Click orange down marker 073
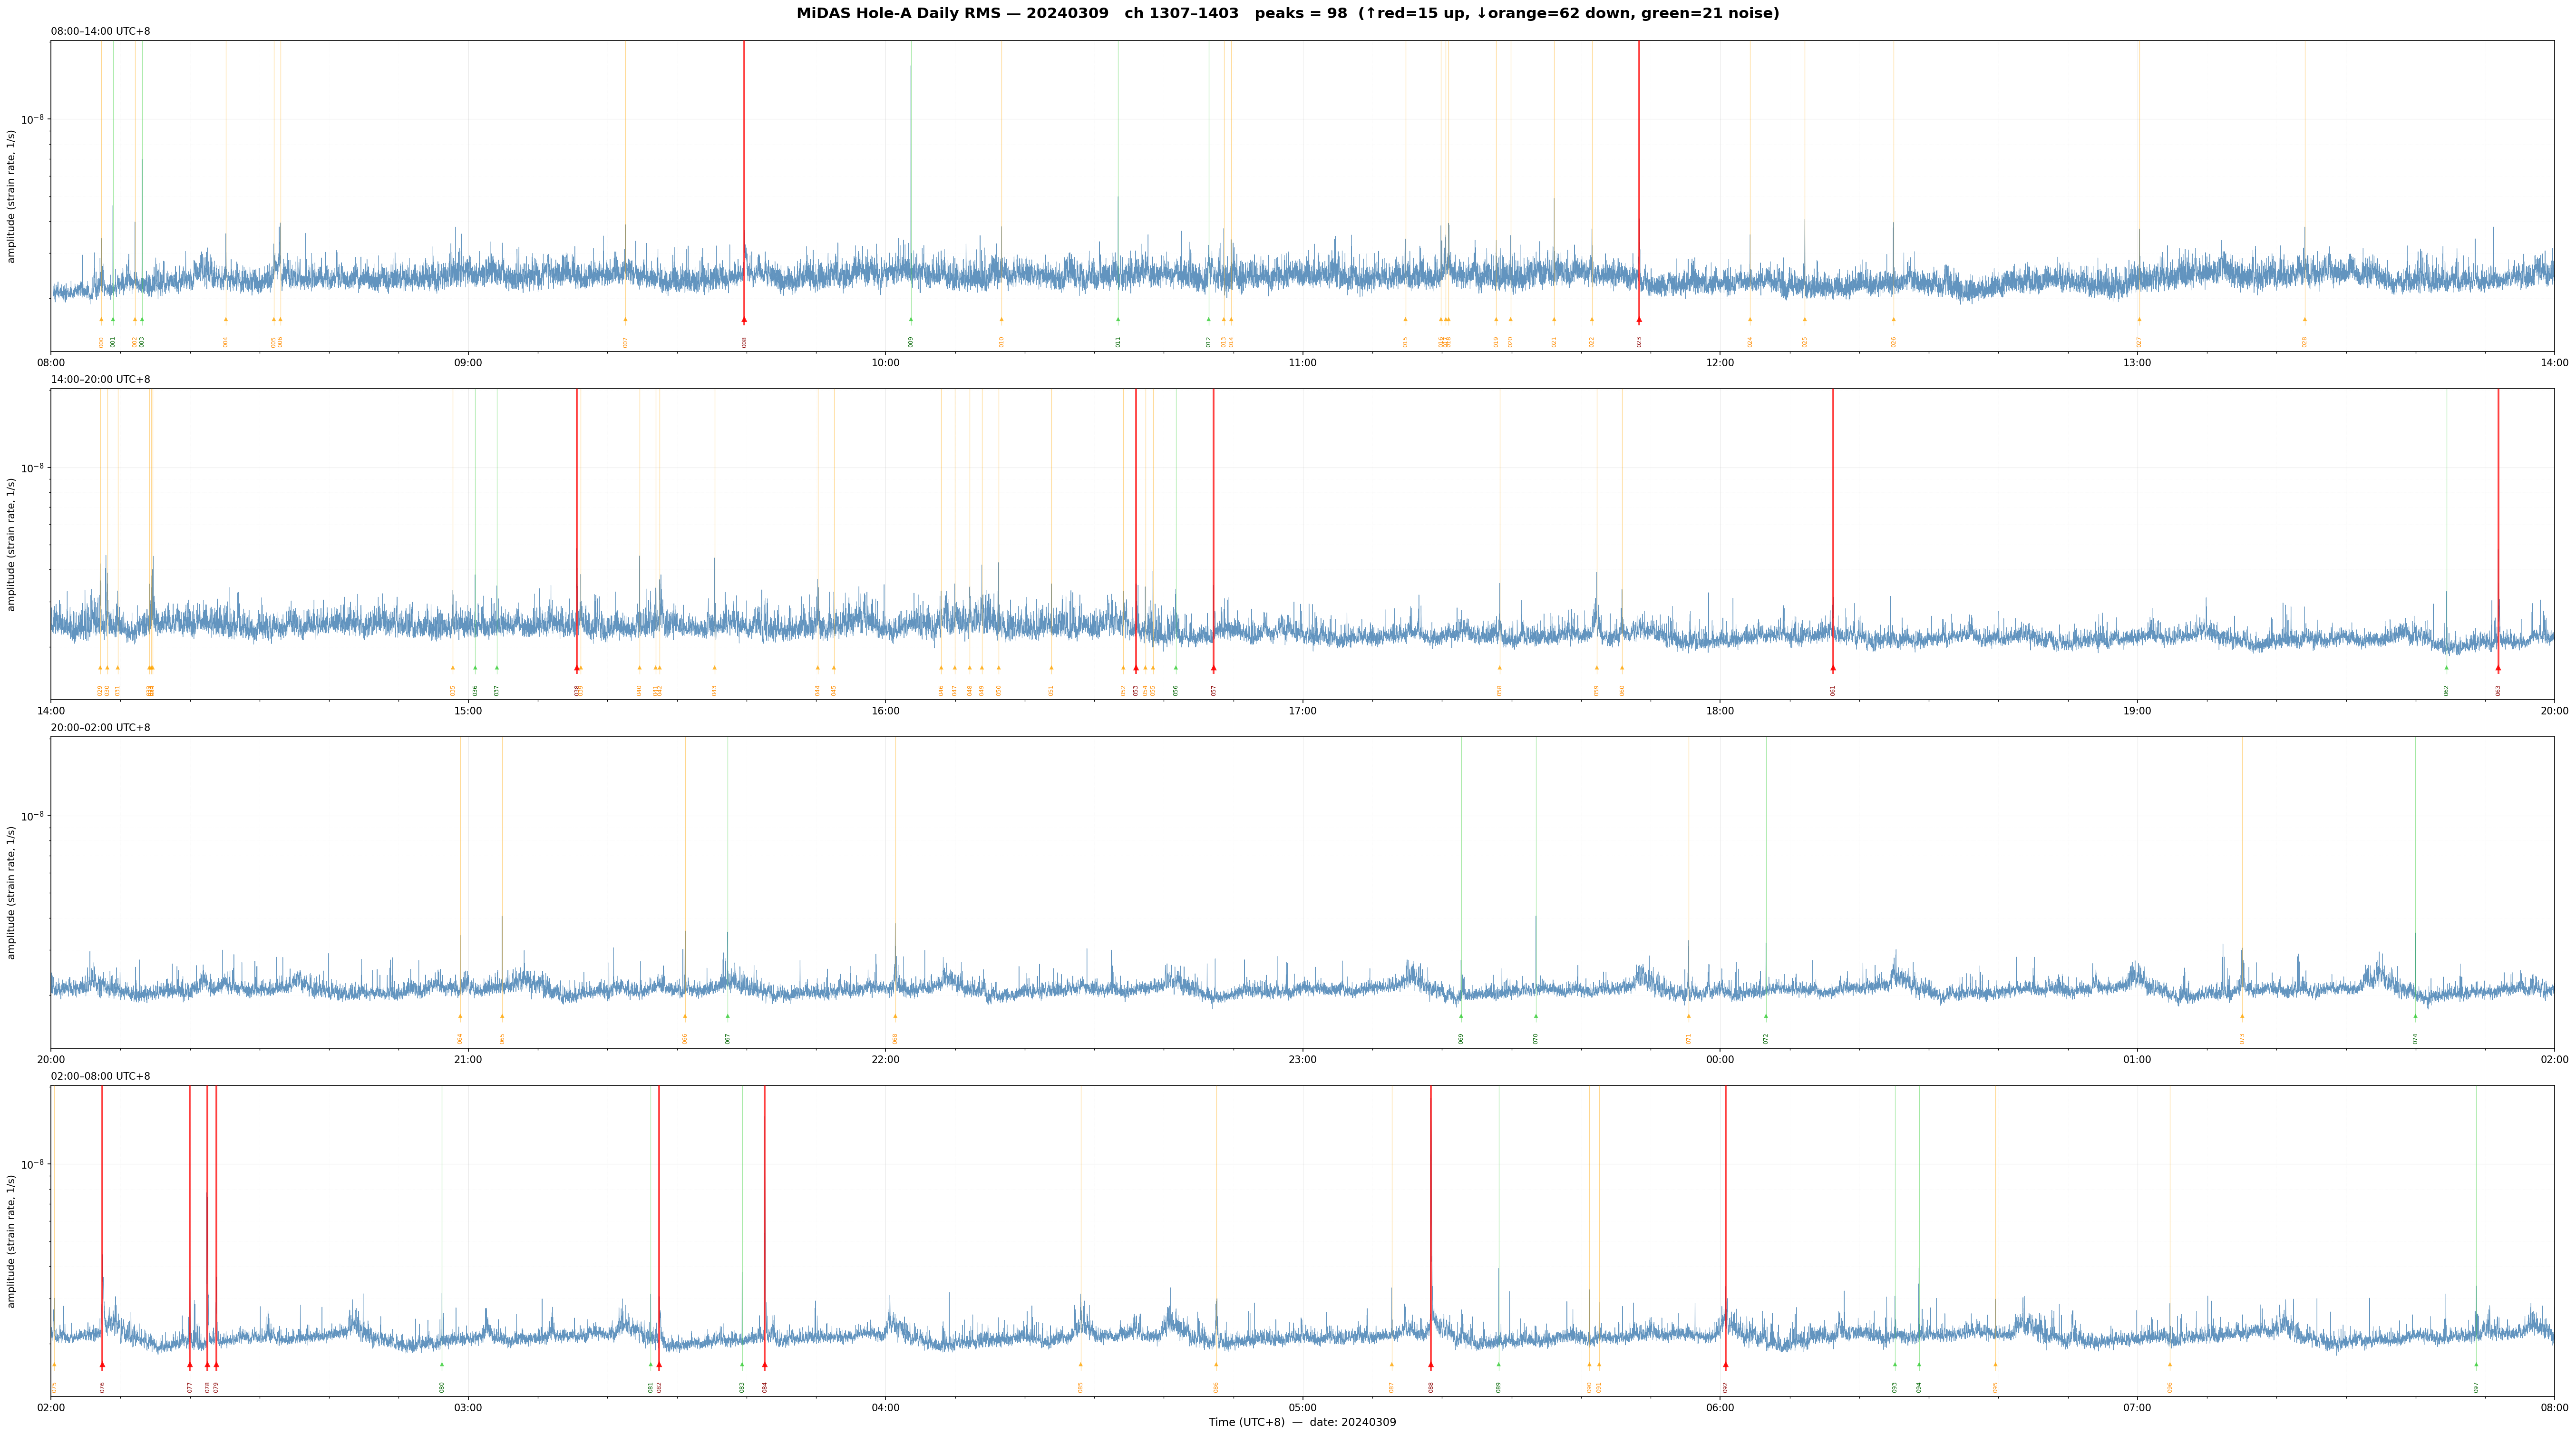Screen dimensions: 2576x1435 2242,1016
